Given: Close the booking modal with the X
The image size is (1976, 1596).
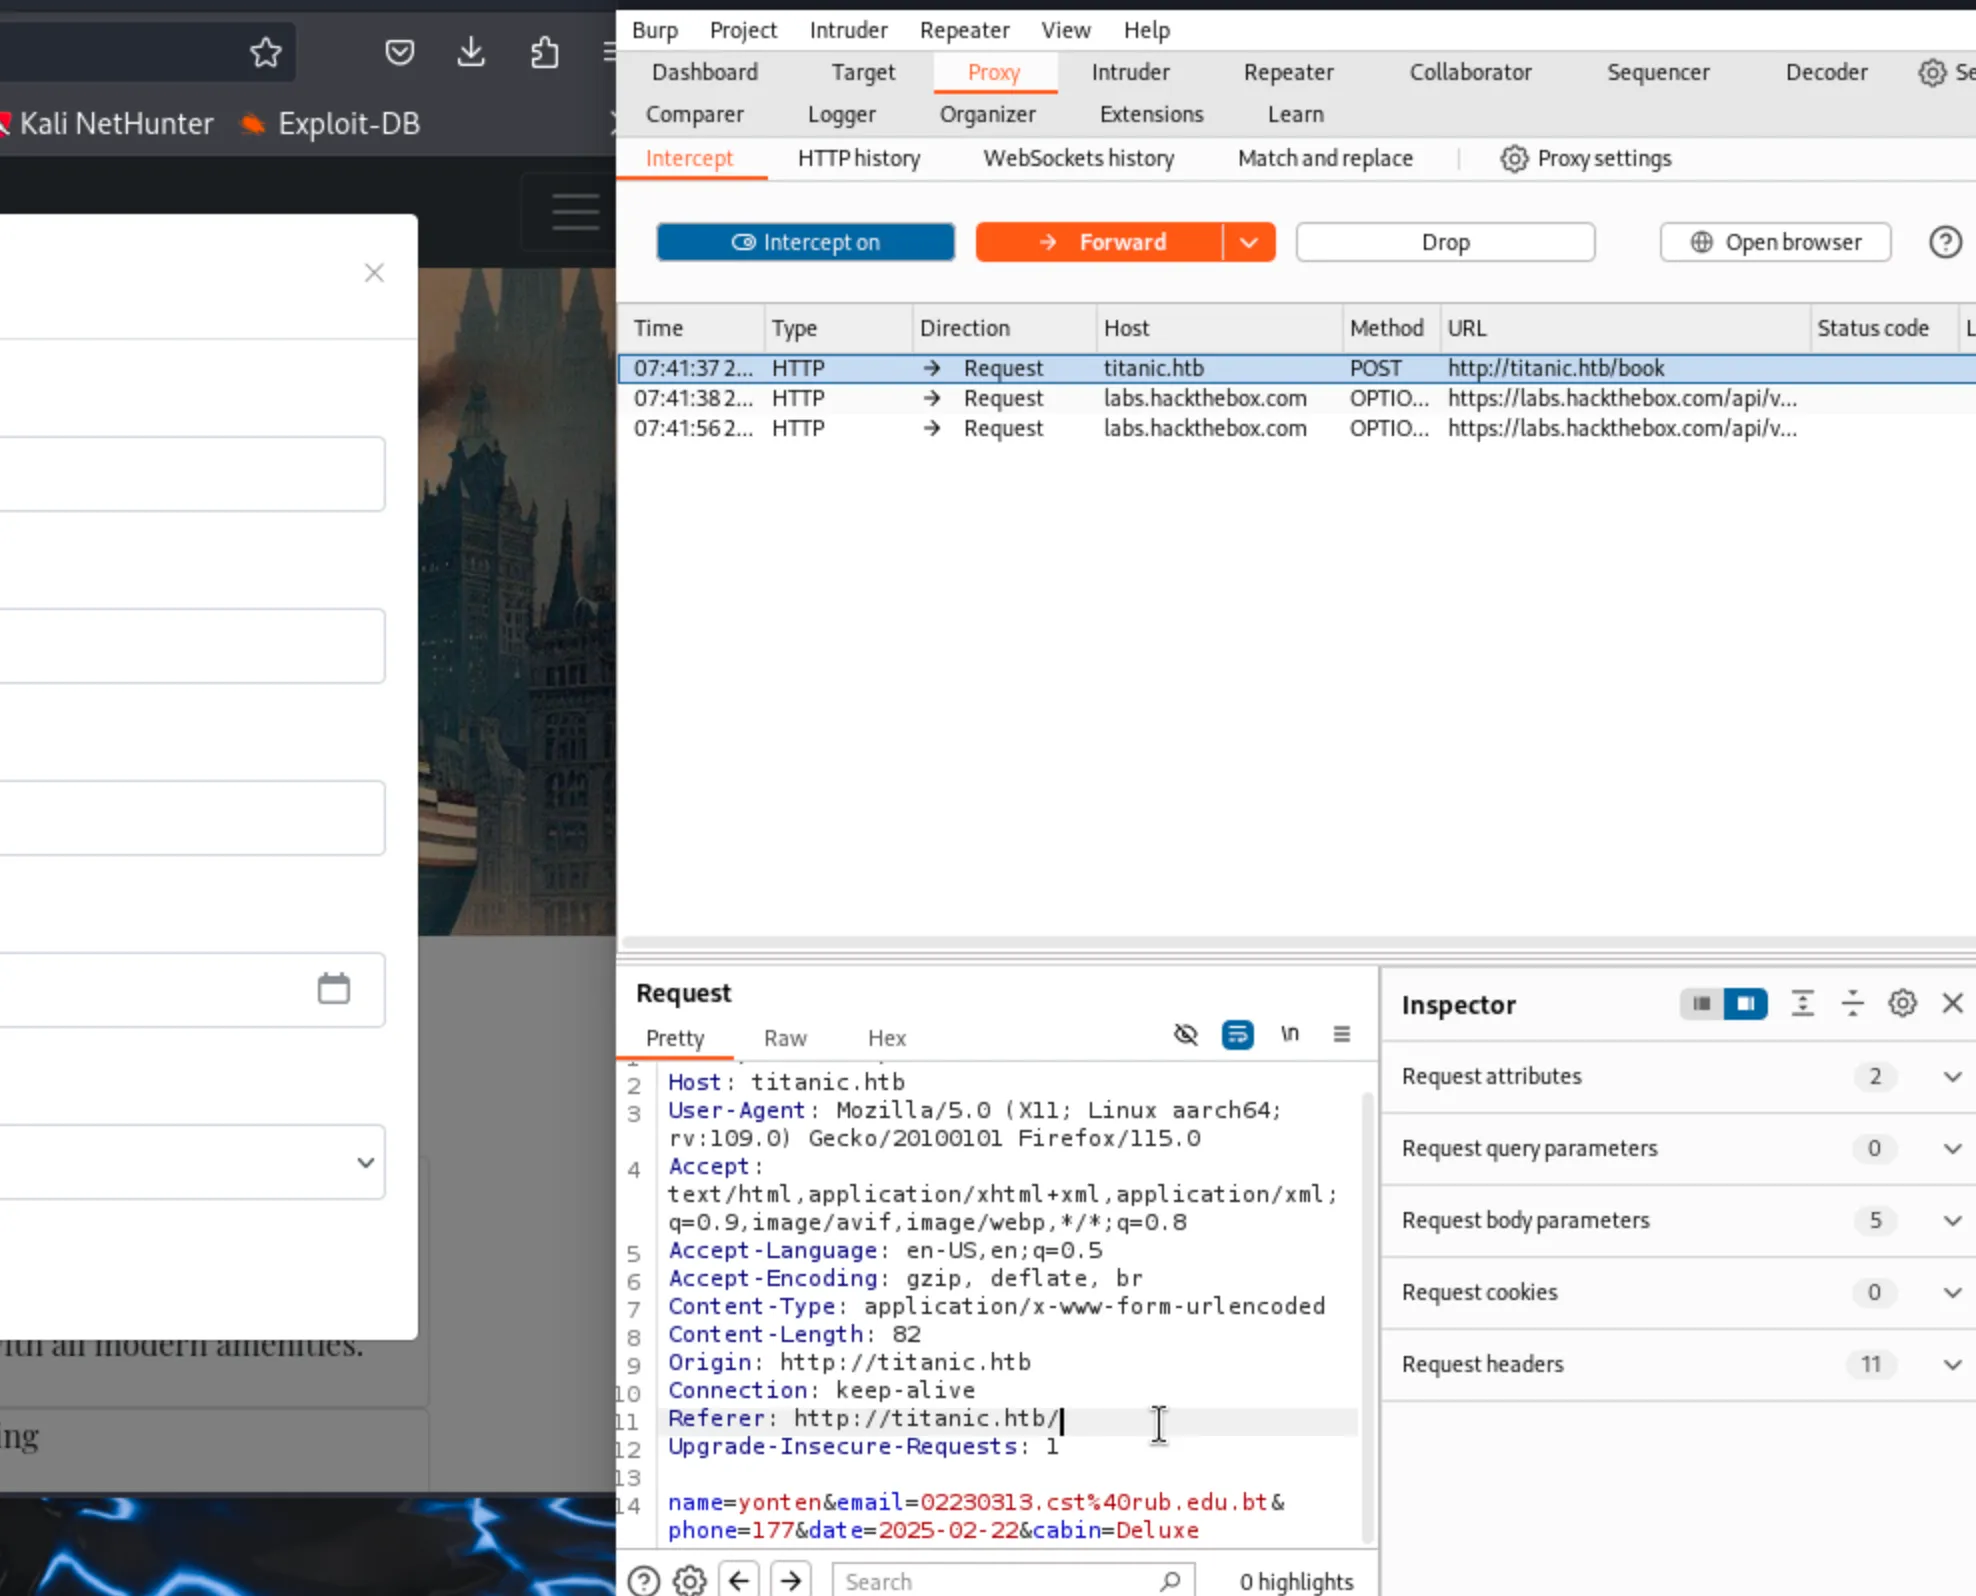Looking at the screenshot, I should [x=374, y=273].
